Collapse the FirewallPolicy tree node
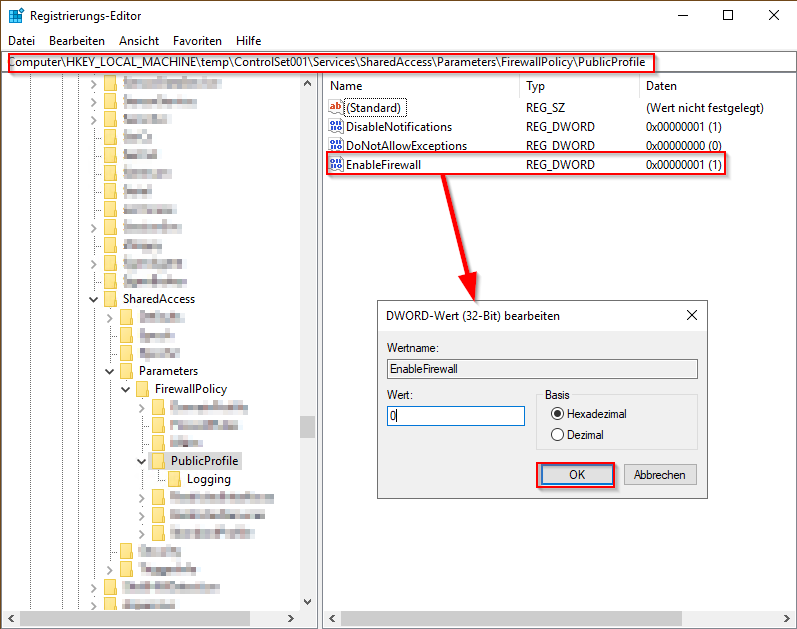The width and height of the screenshot is (797, 629). tap(126, 390)
